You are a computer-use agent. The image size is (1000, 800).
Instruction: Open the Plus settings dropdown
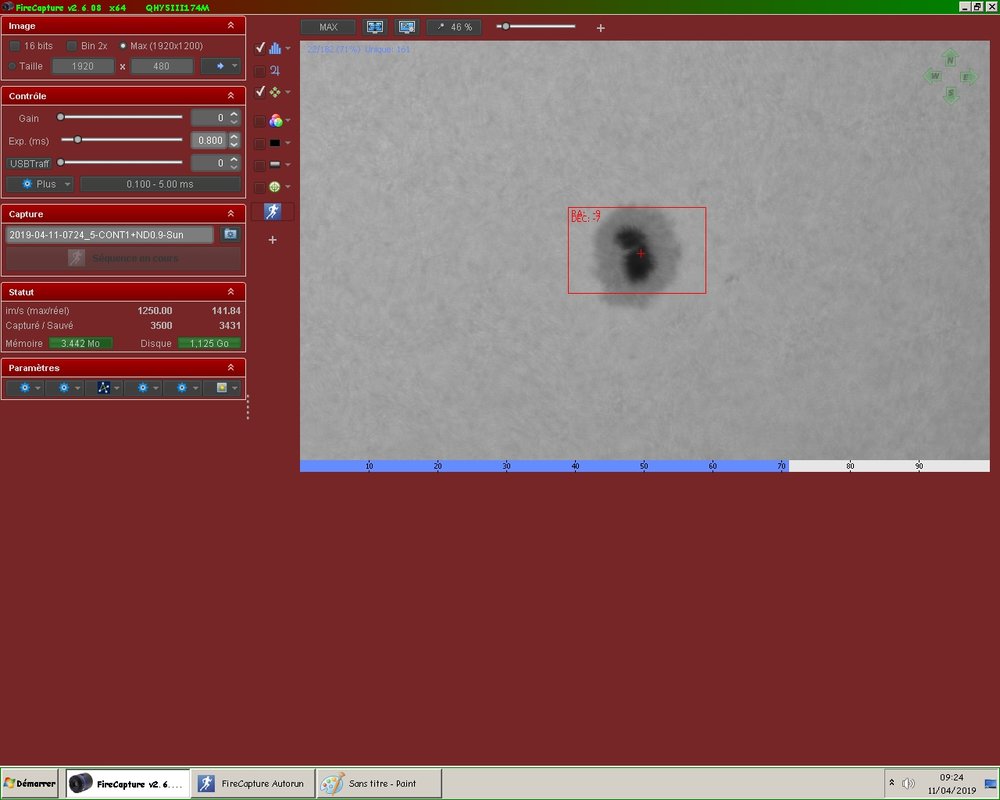40,184
